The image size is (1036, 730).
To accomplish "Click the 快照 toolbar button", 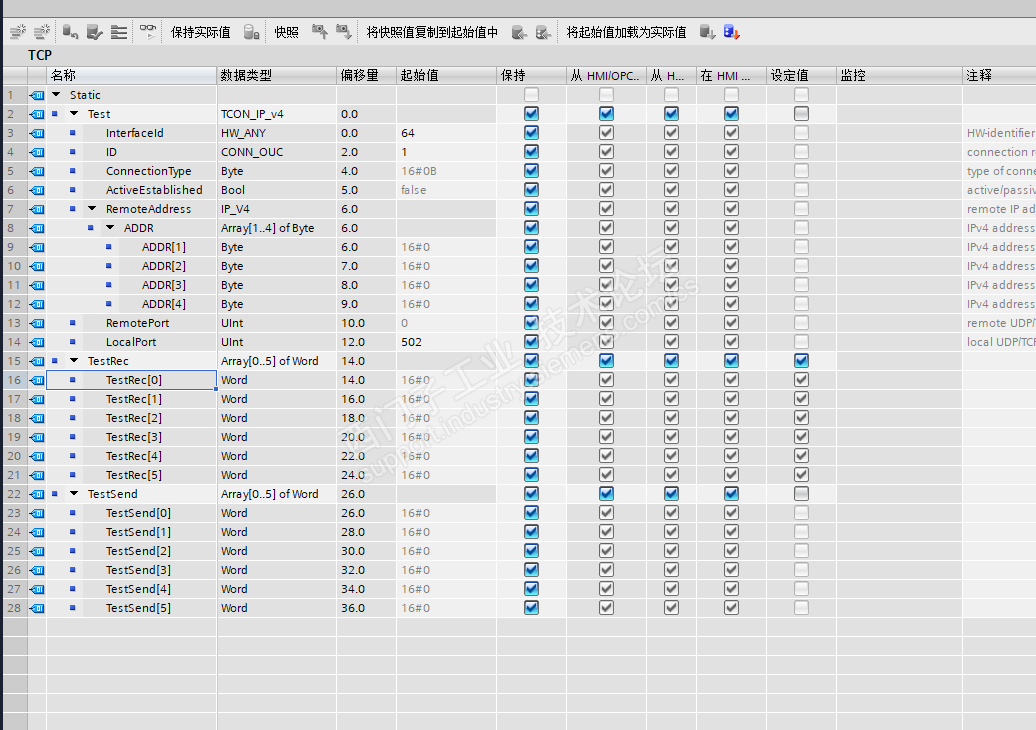I will coord(286,32).
